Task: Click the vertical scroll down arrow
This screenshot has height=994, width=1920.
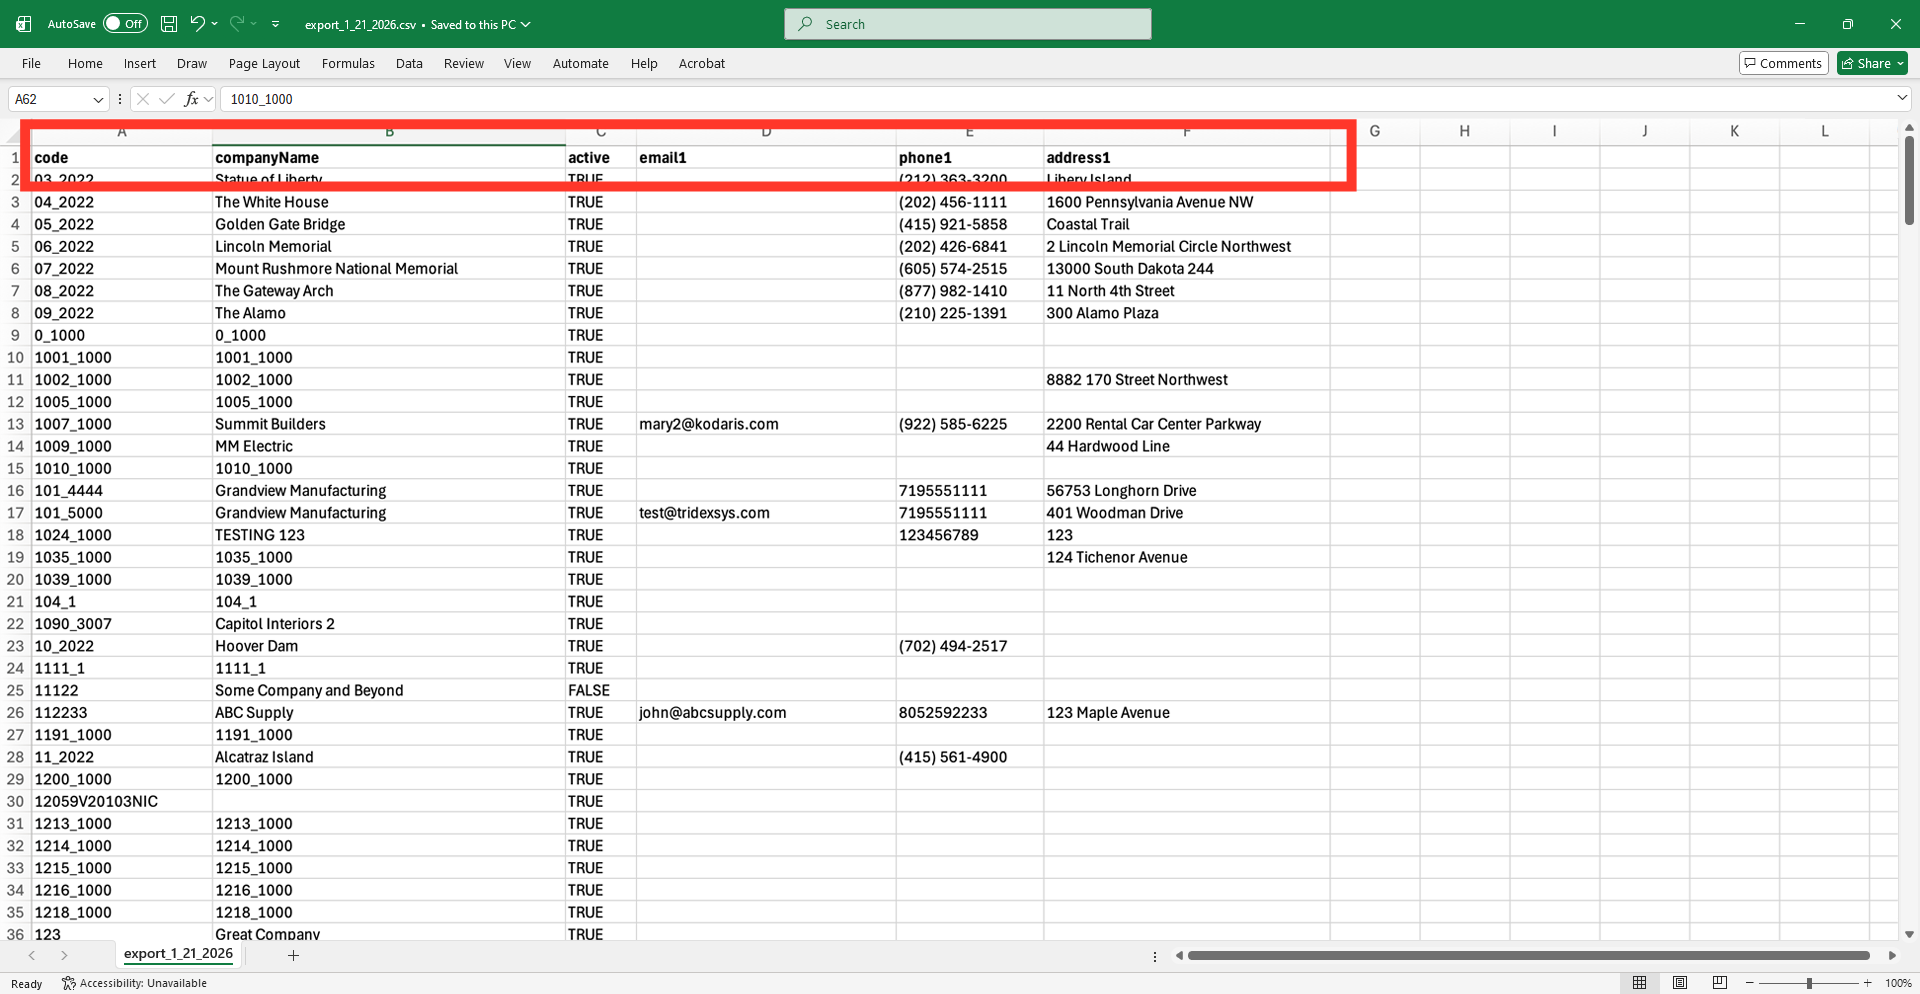Action: [1909, 934]
